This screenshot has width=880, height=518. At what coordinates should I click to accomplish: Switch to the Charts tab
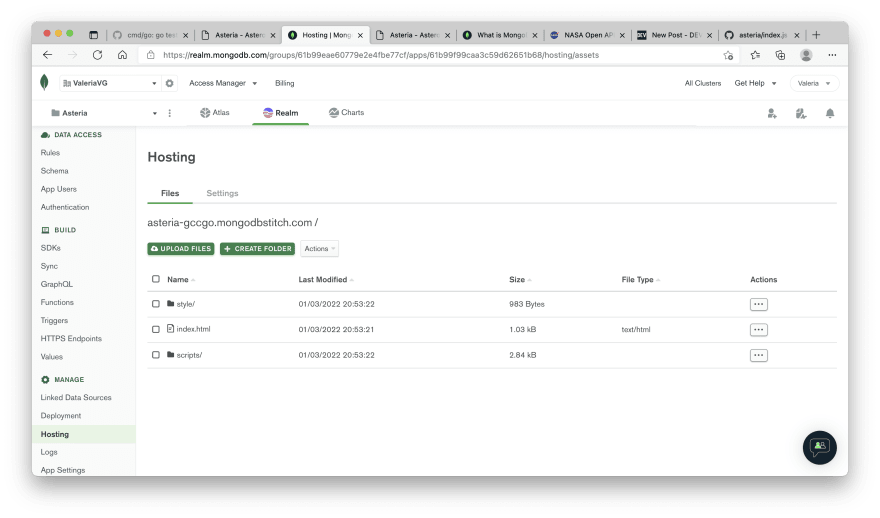(x=346, y=112)
